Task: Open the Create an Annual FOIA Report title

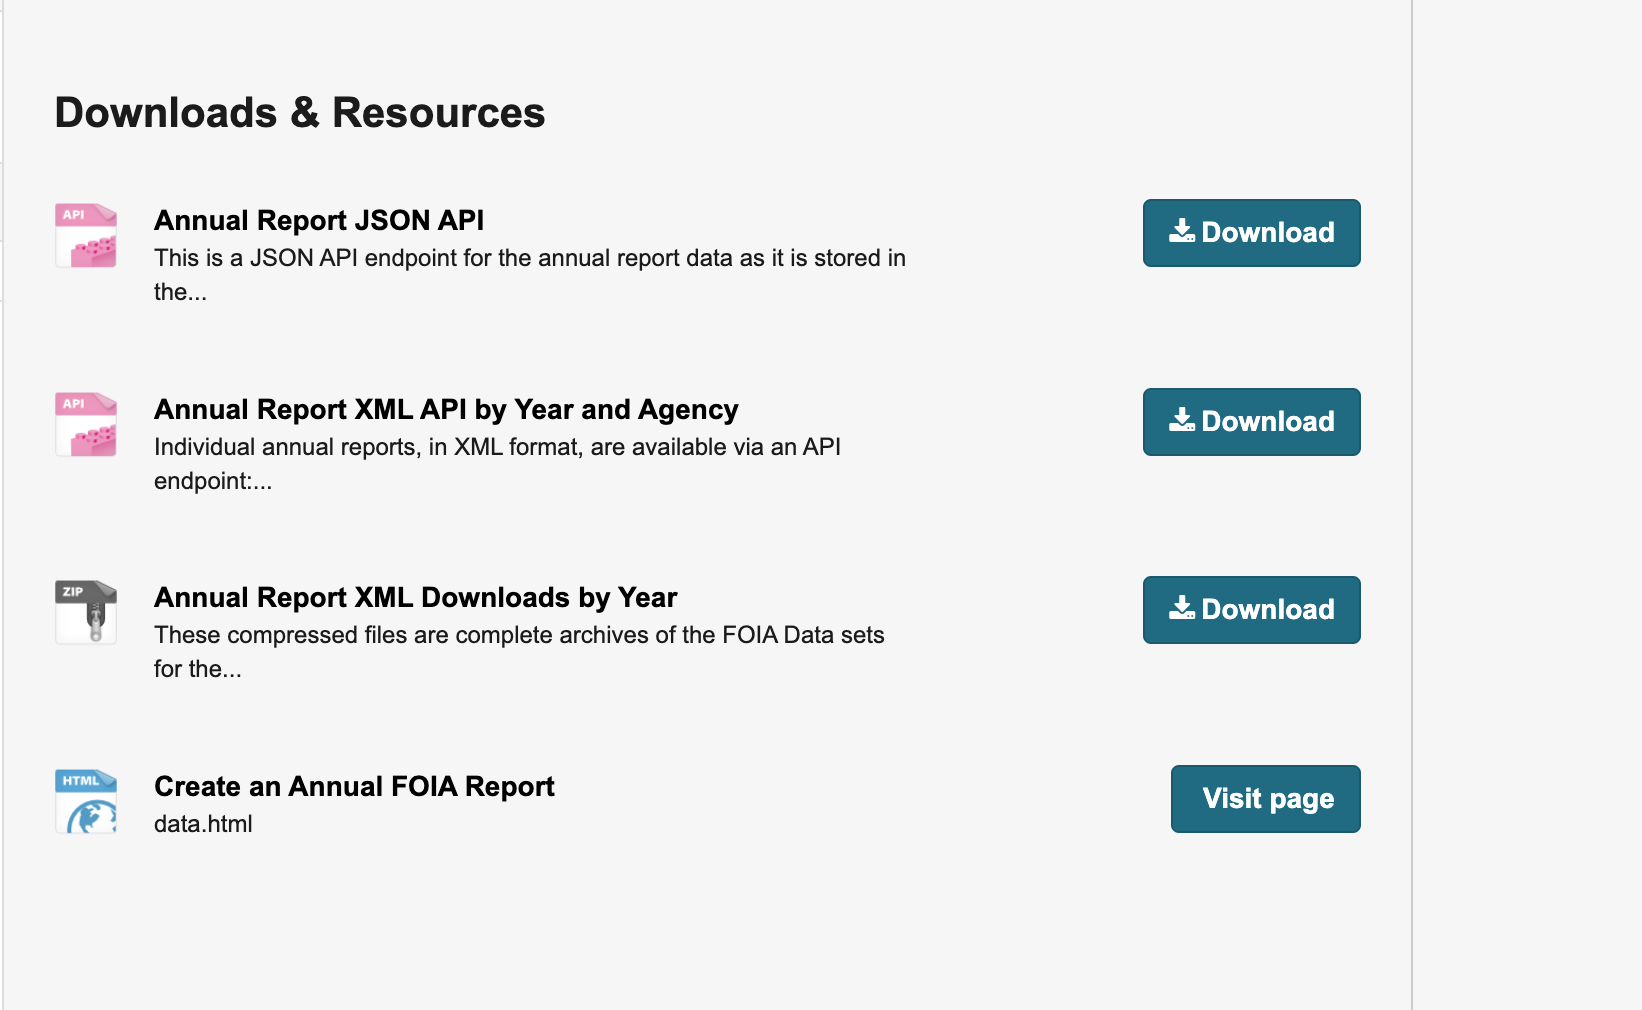Action: [x=354, y=786]
